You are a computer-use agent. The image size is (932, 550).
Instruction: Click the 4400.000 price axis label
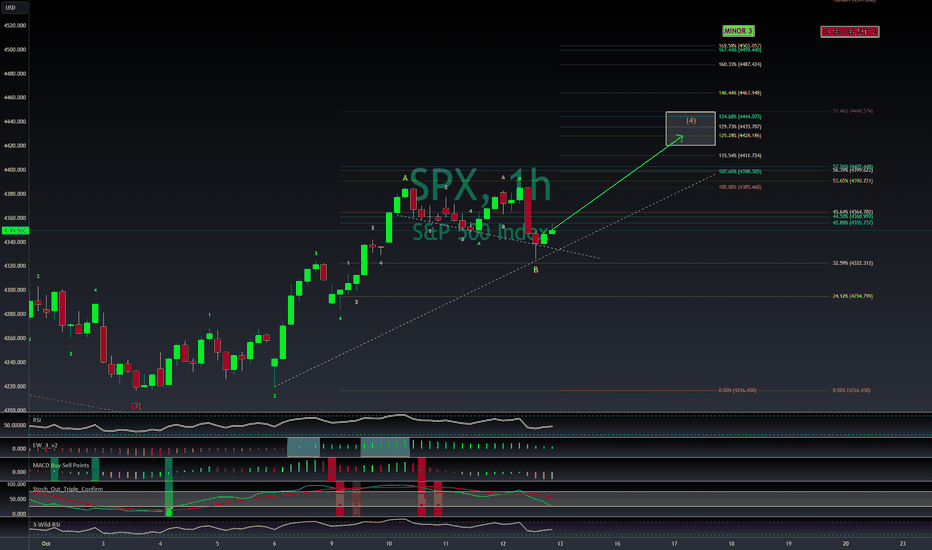tap(15, 170)
